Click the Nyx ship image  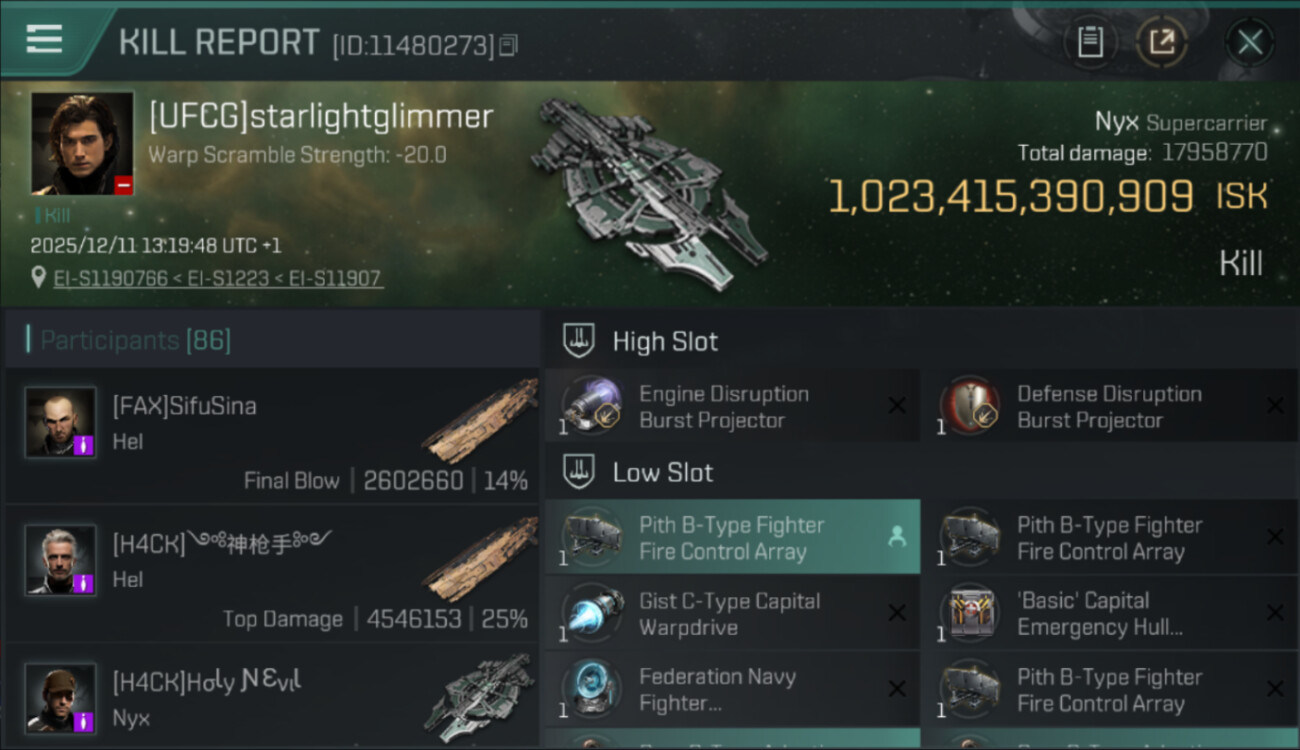click(650, 190)
